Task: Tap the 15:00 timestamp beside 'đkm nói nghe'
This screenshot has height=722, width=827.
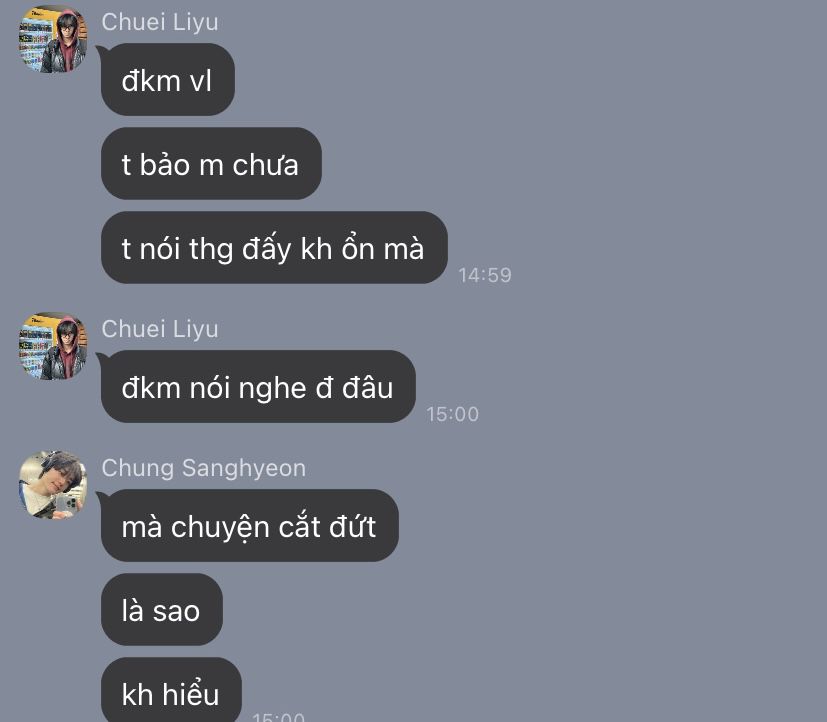Action: 453,414
